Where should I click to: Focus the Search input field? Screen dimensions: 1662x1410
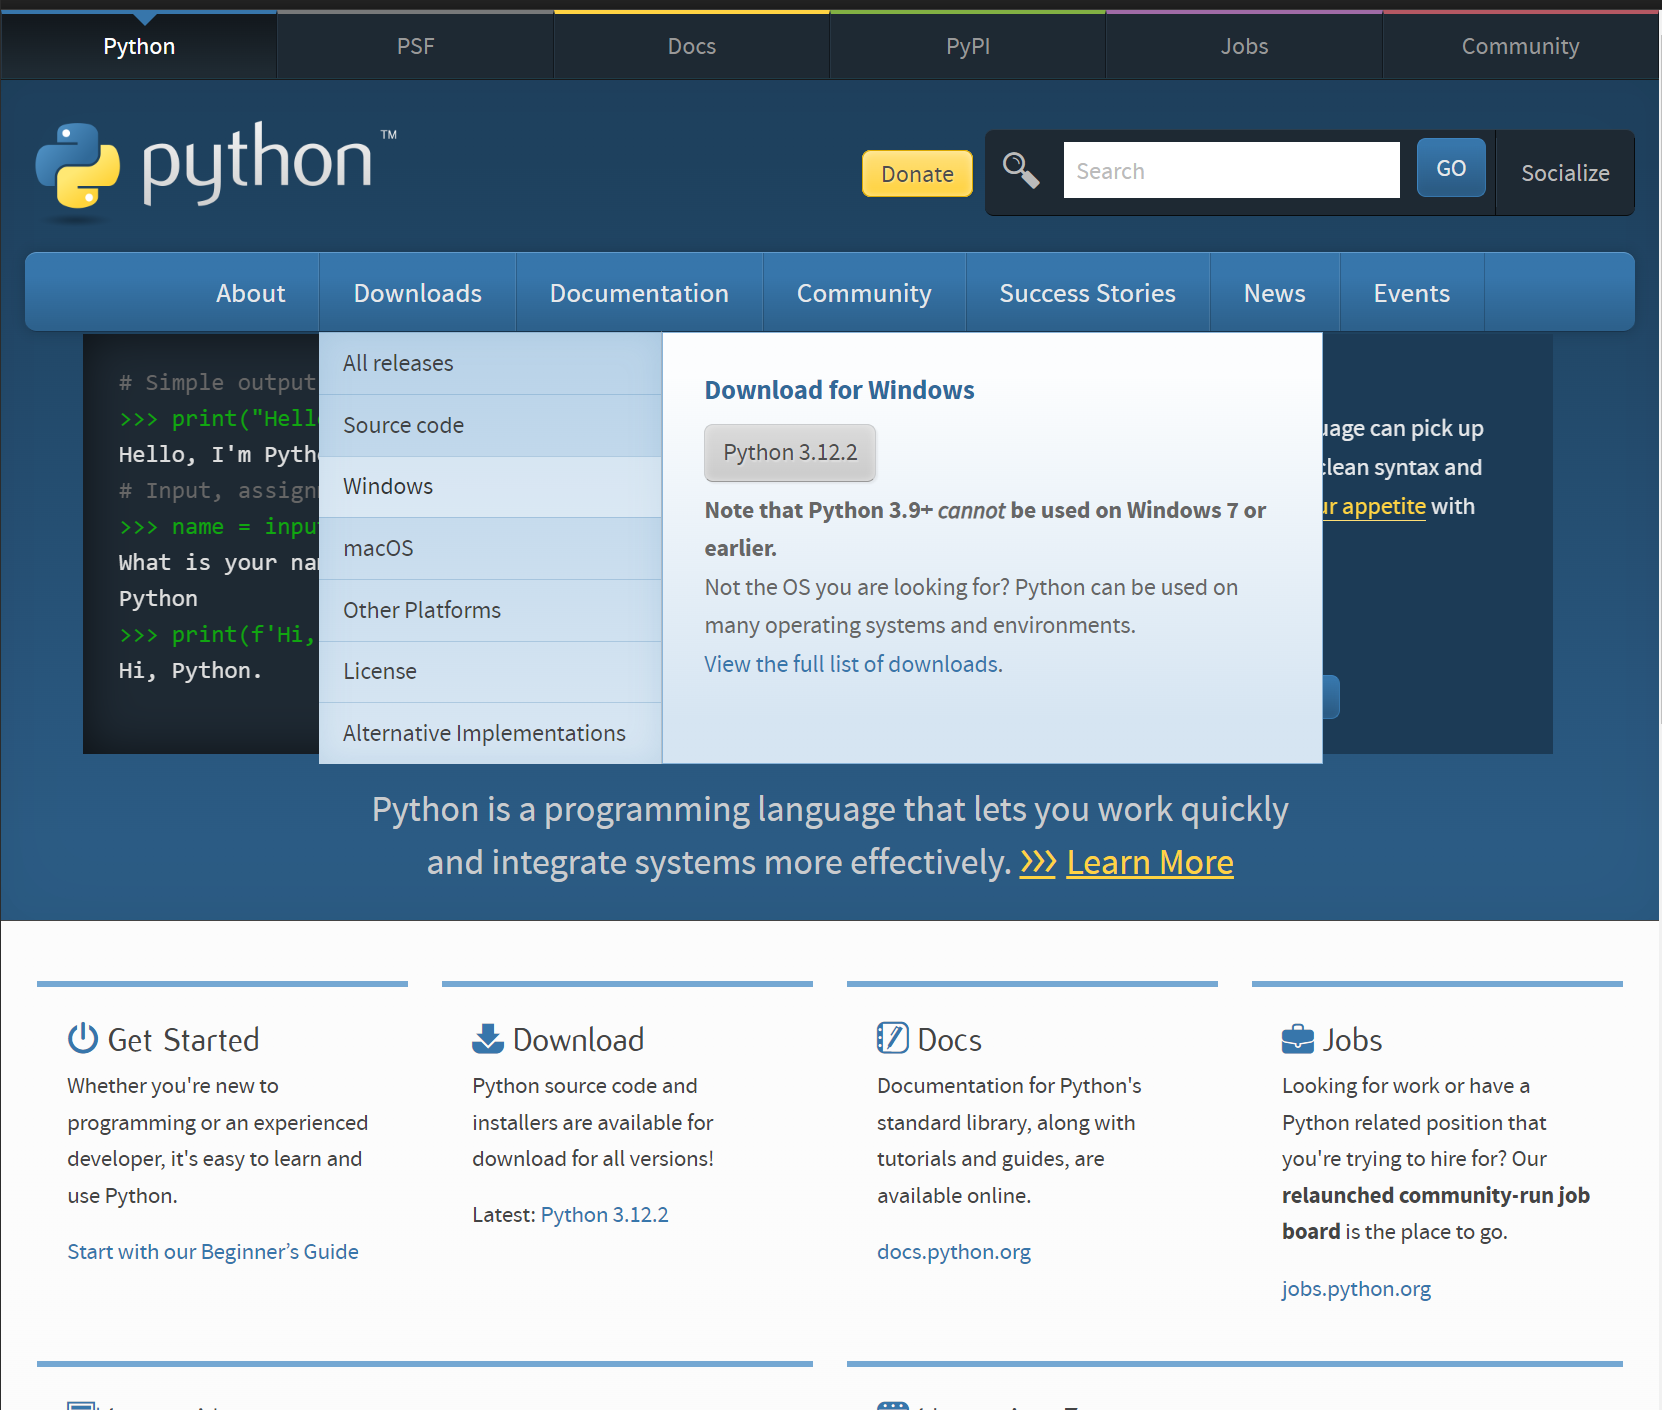pyautogui.click(x=1231, y=170)
